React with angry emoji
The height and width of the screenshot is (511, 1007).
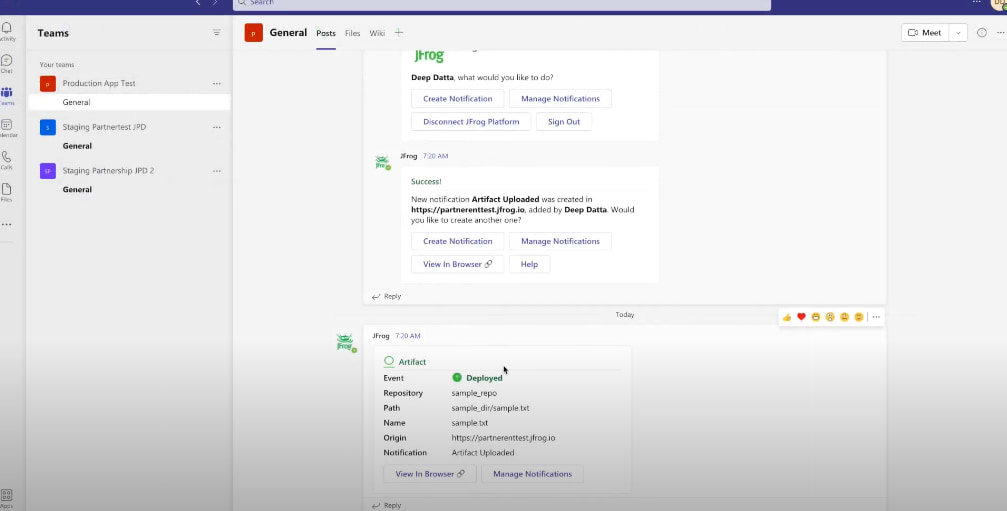pos(859,317)
